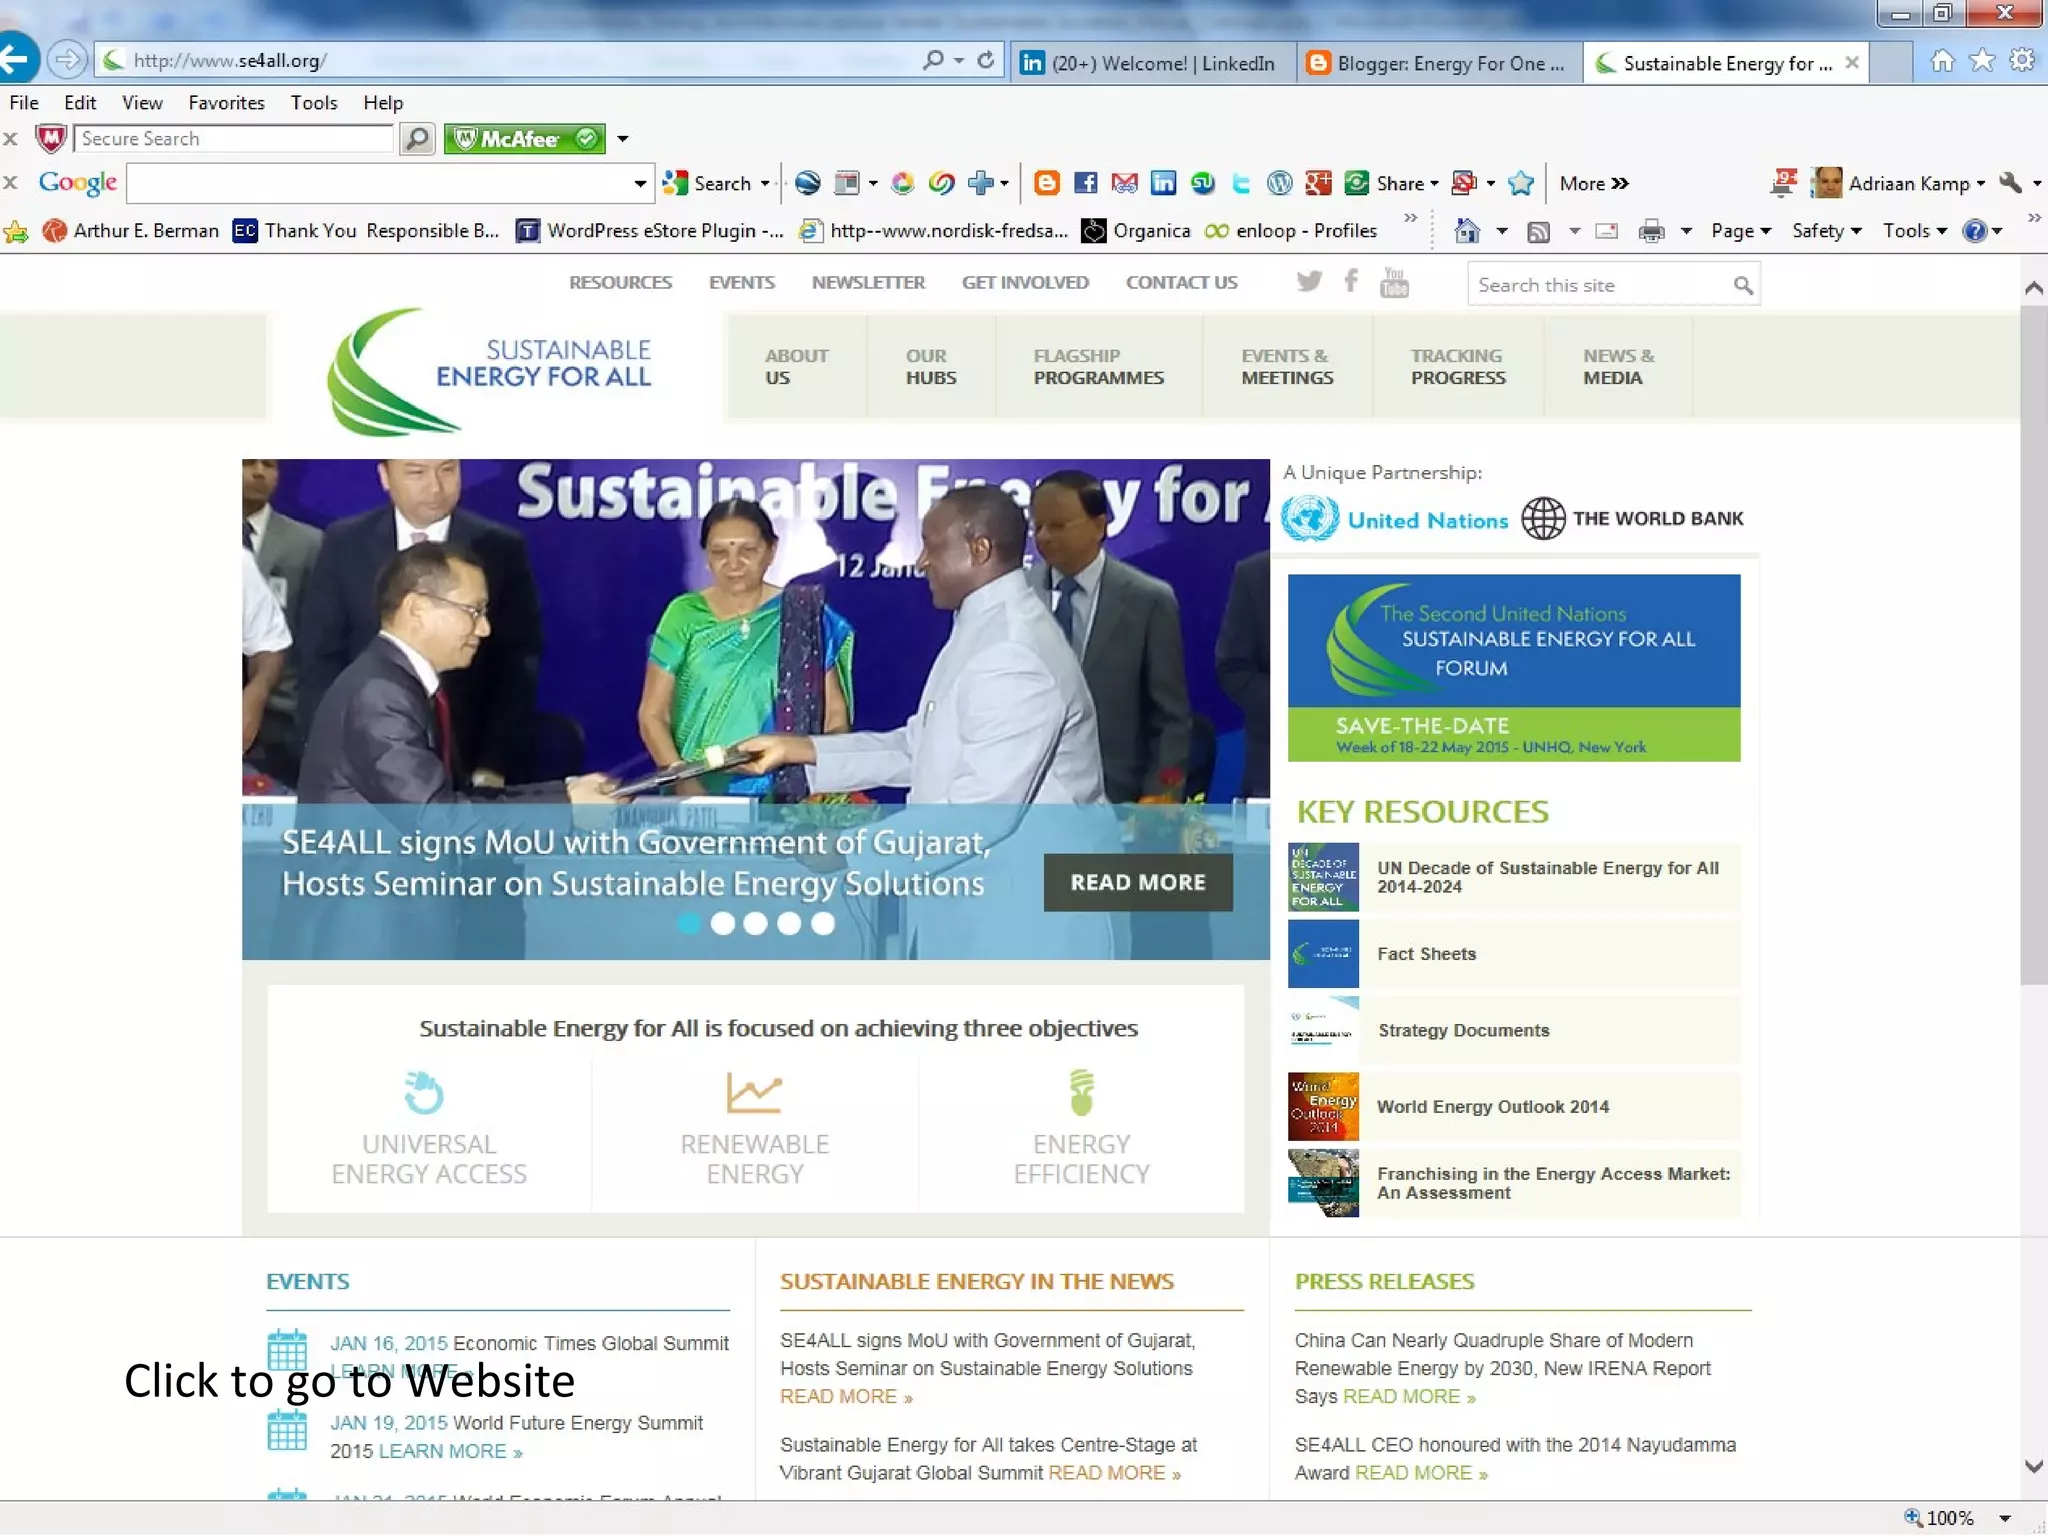
Task: Open the Tracking Progress navigation item
Action: click(x=1458, y=367)
